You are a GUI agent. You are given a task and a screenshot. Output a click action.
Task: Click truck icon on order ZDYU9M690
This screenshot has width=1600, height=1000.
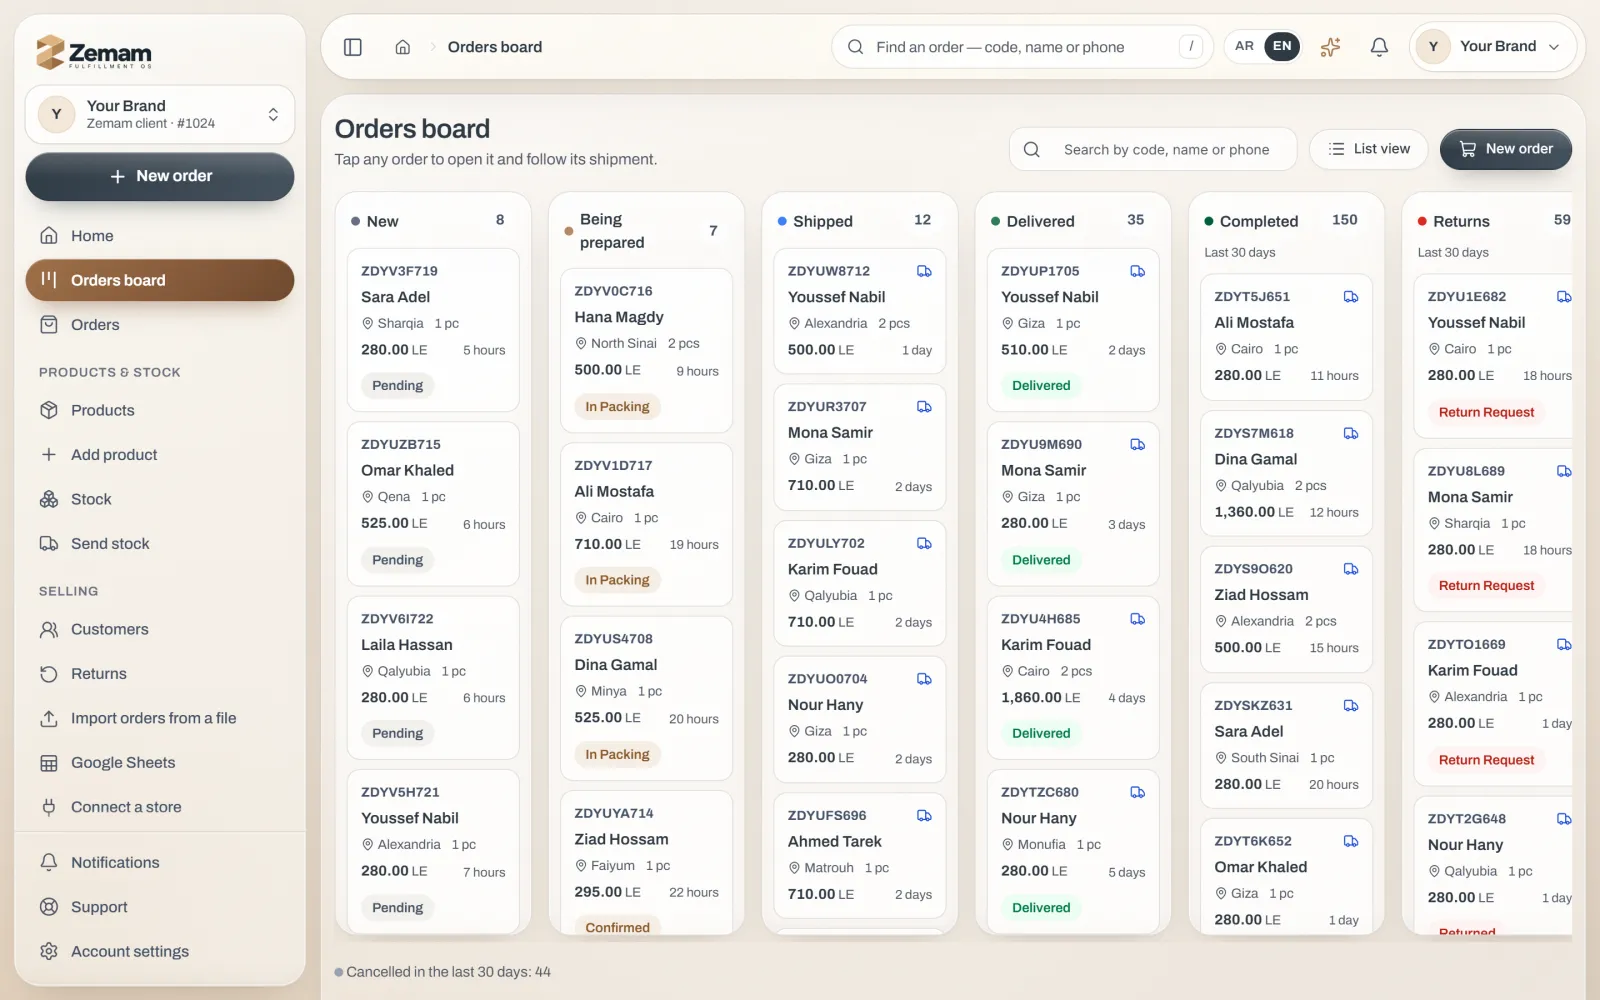[1137, 444]
